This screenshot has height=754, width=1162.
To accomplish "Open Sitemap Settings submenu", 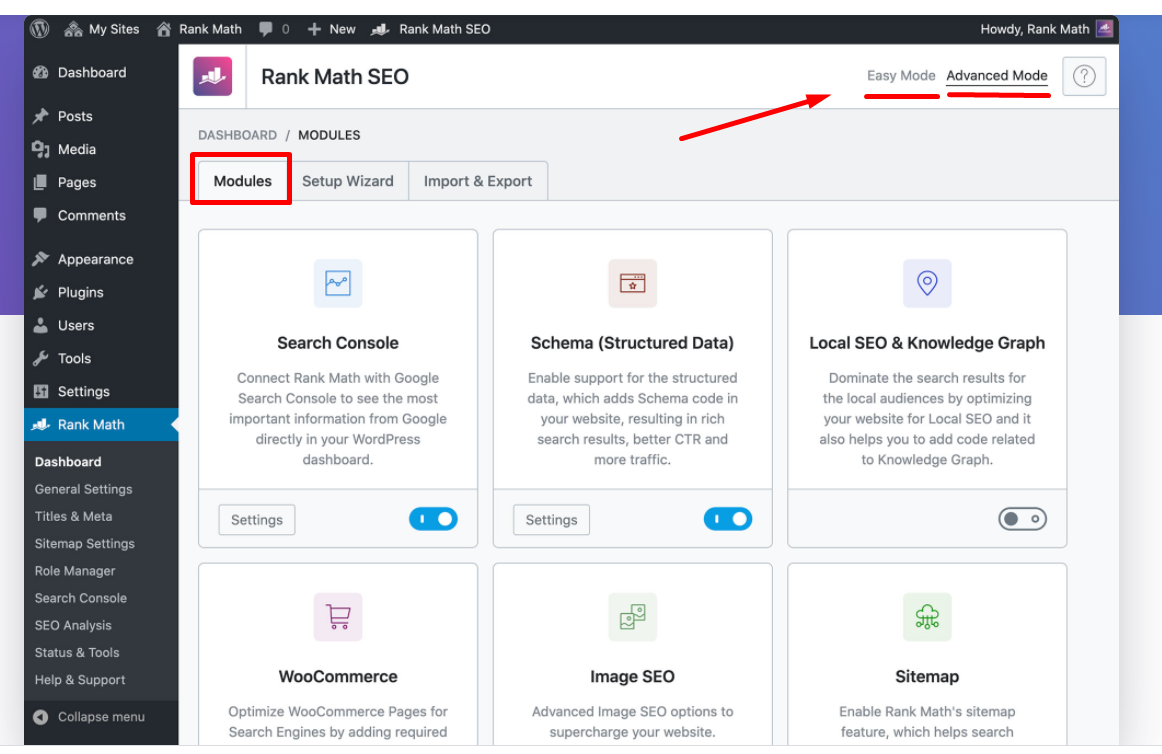I will (84, 543).
